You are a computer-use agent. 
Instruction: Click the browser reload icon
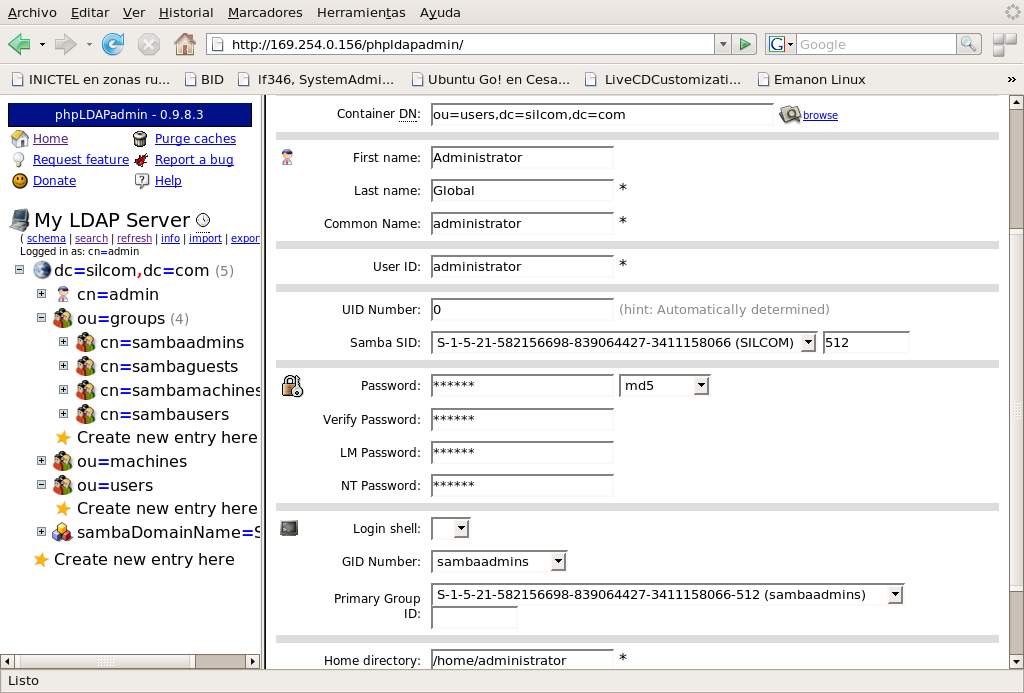click(x=113, y=44)
